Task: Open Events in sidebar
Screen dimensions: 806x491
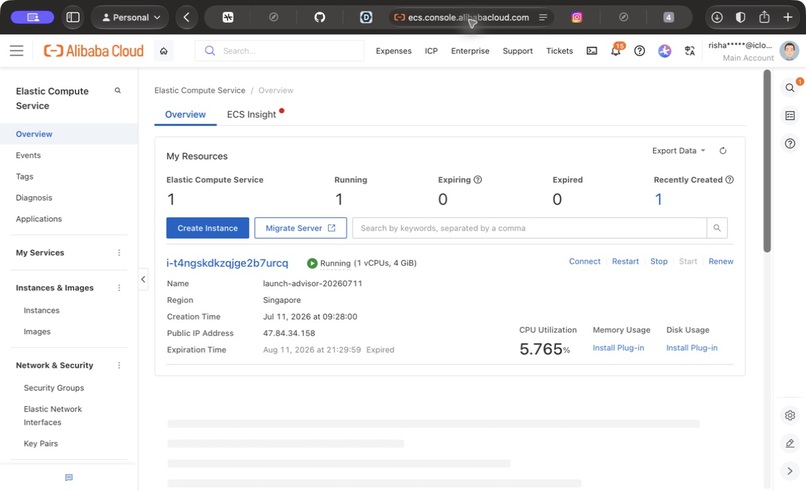Action: pos(28,155)
